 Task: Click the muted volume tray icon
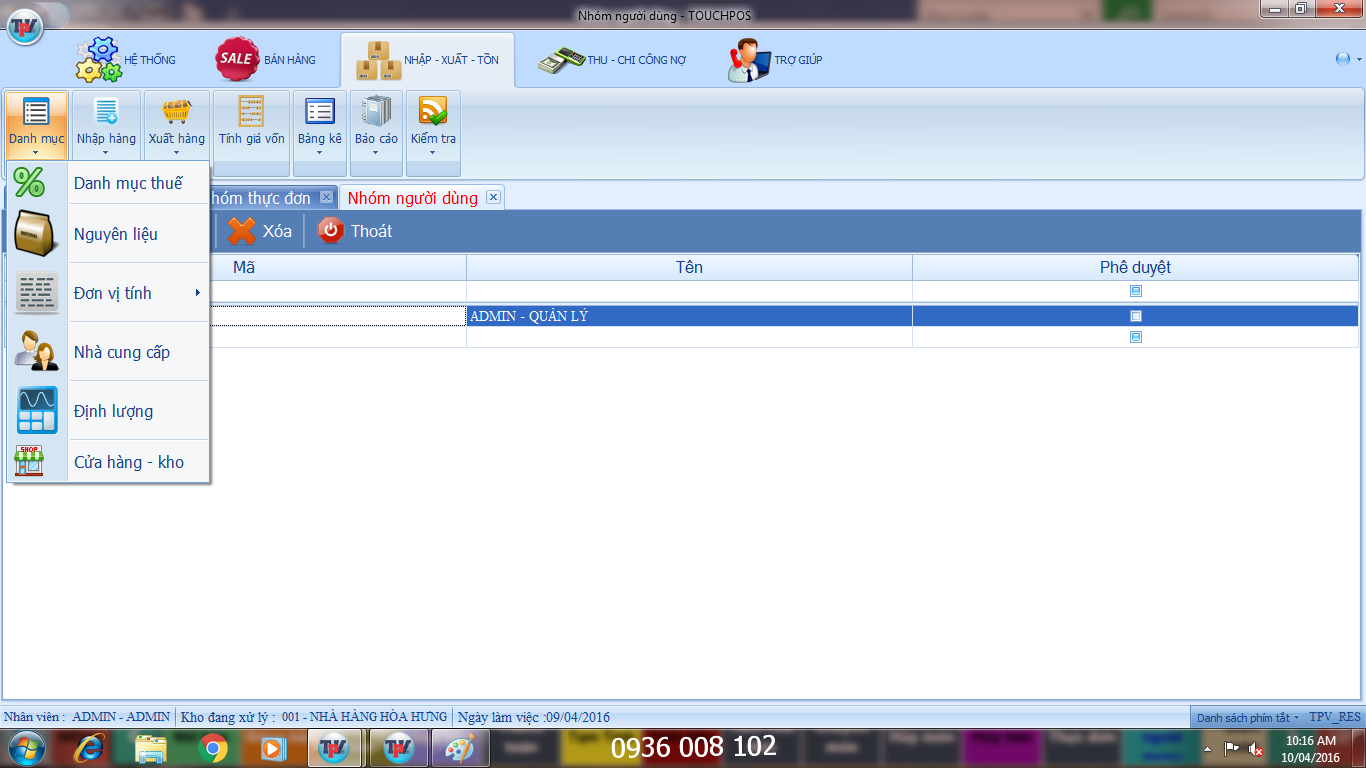coord(1256,748)
